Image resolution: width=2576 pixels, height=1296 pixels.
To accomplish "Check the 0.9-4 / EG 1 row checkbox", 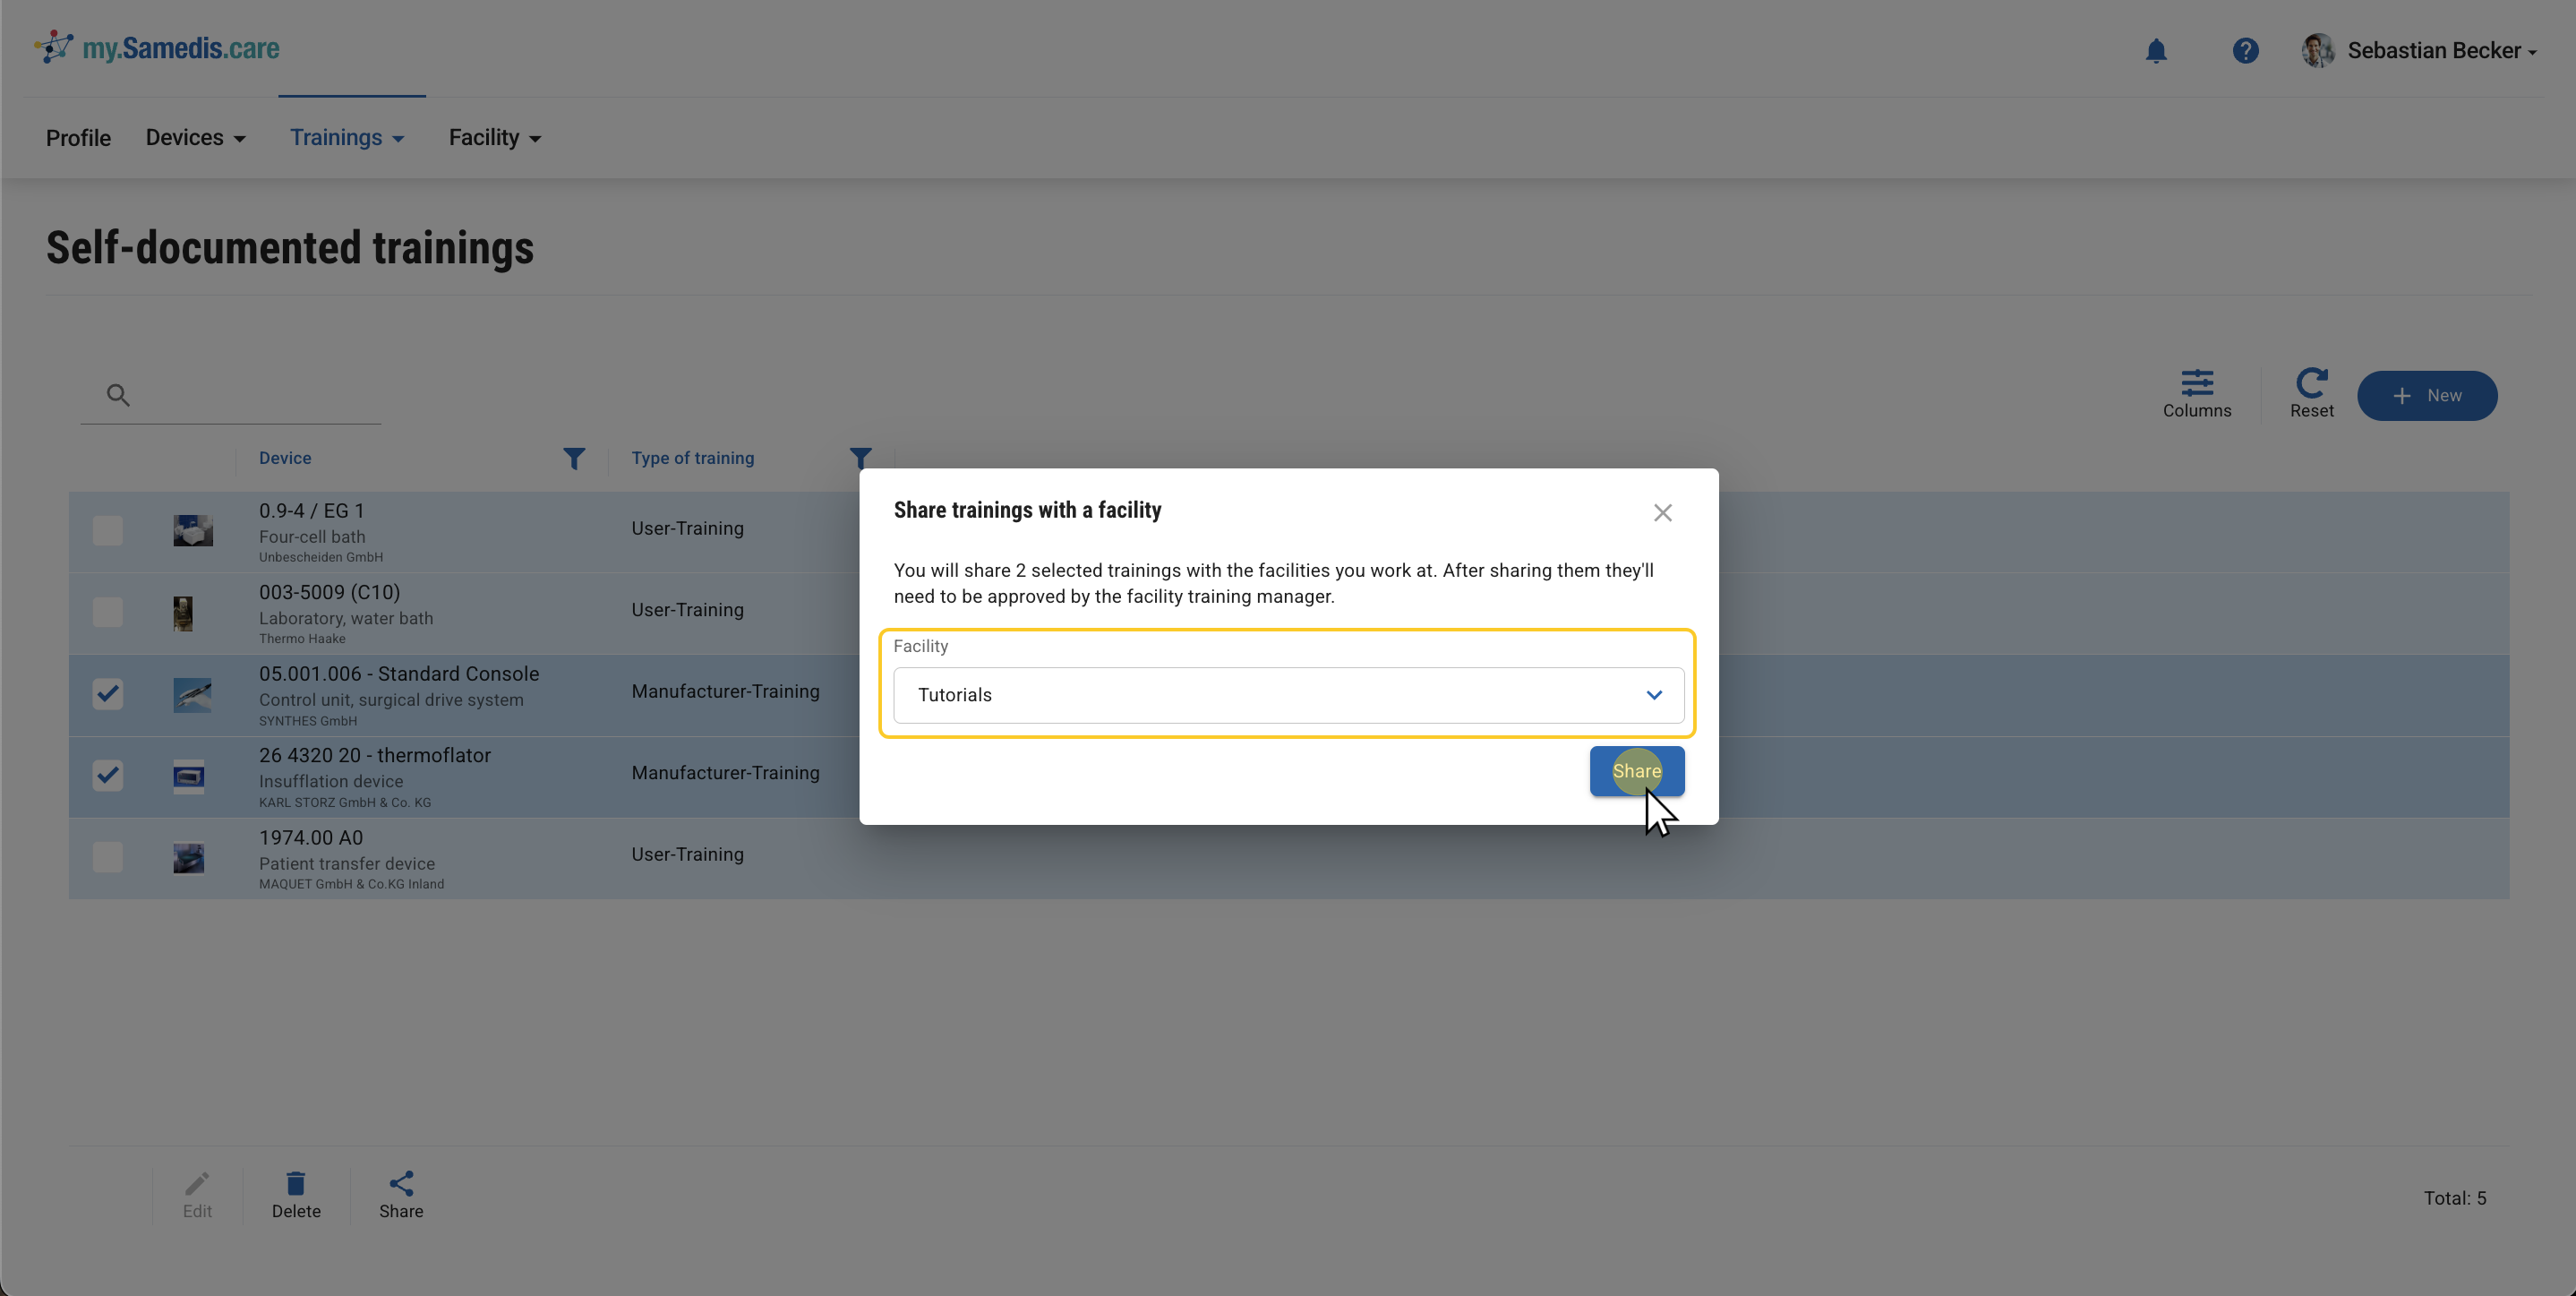I will (108, 530).
